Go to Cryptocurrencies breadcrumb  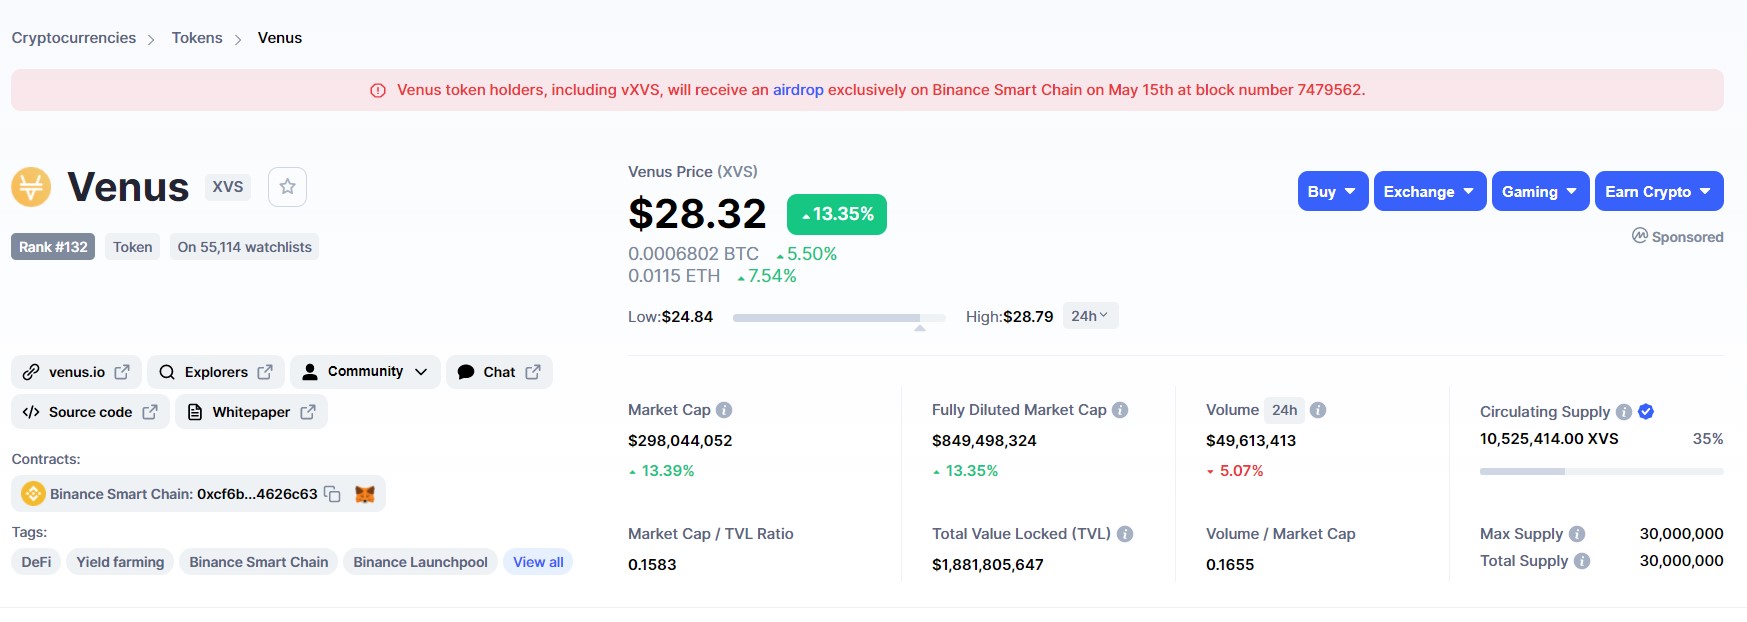click(74, 38)
